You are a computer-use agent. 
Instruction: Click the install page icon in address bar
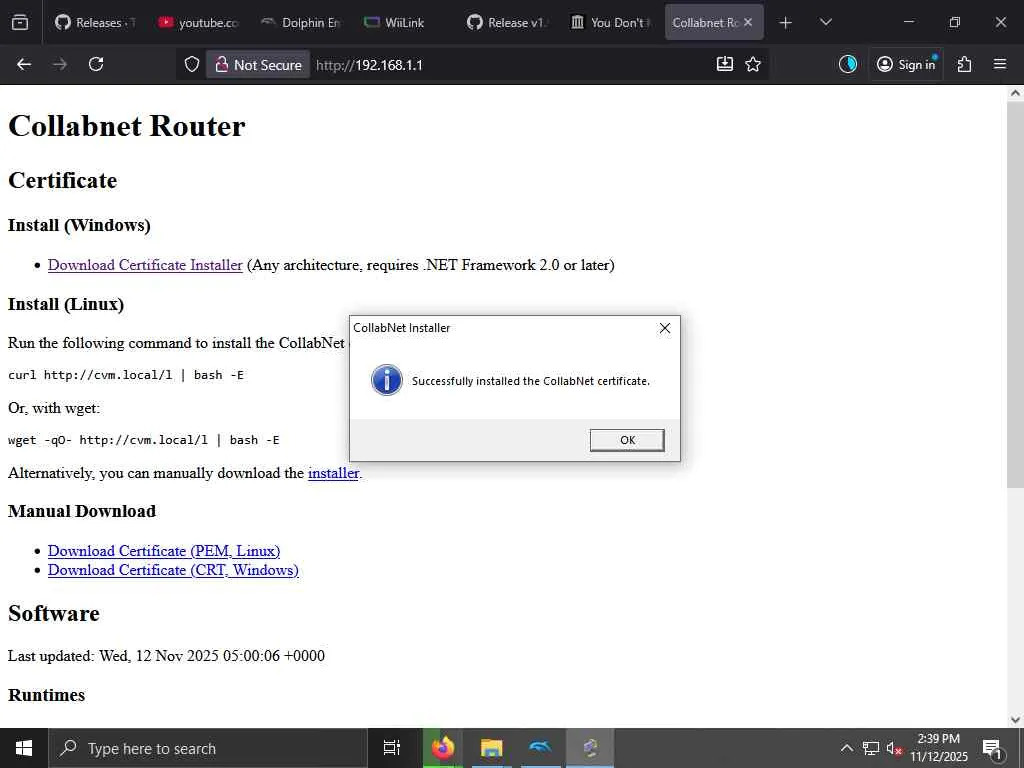[725, 64]
